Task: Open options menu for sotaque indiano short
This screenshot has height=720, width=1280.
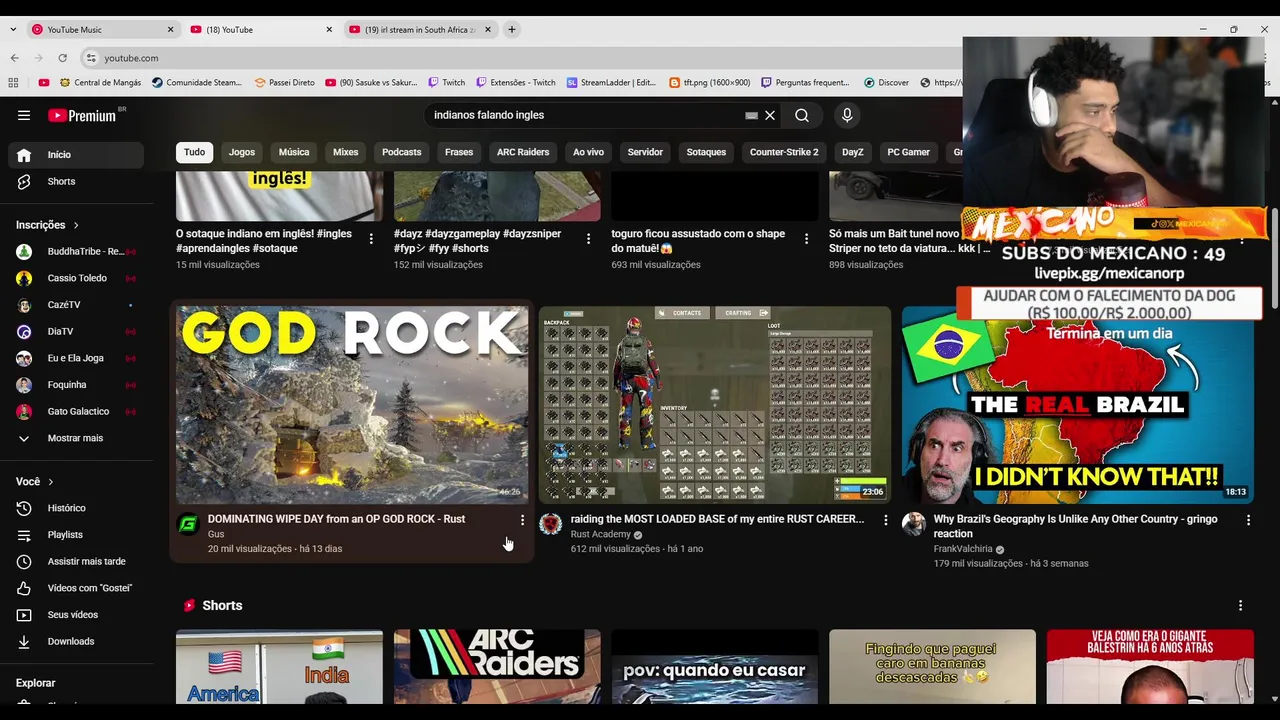Action: point(371,239)
